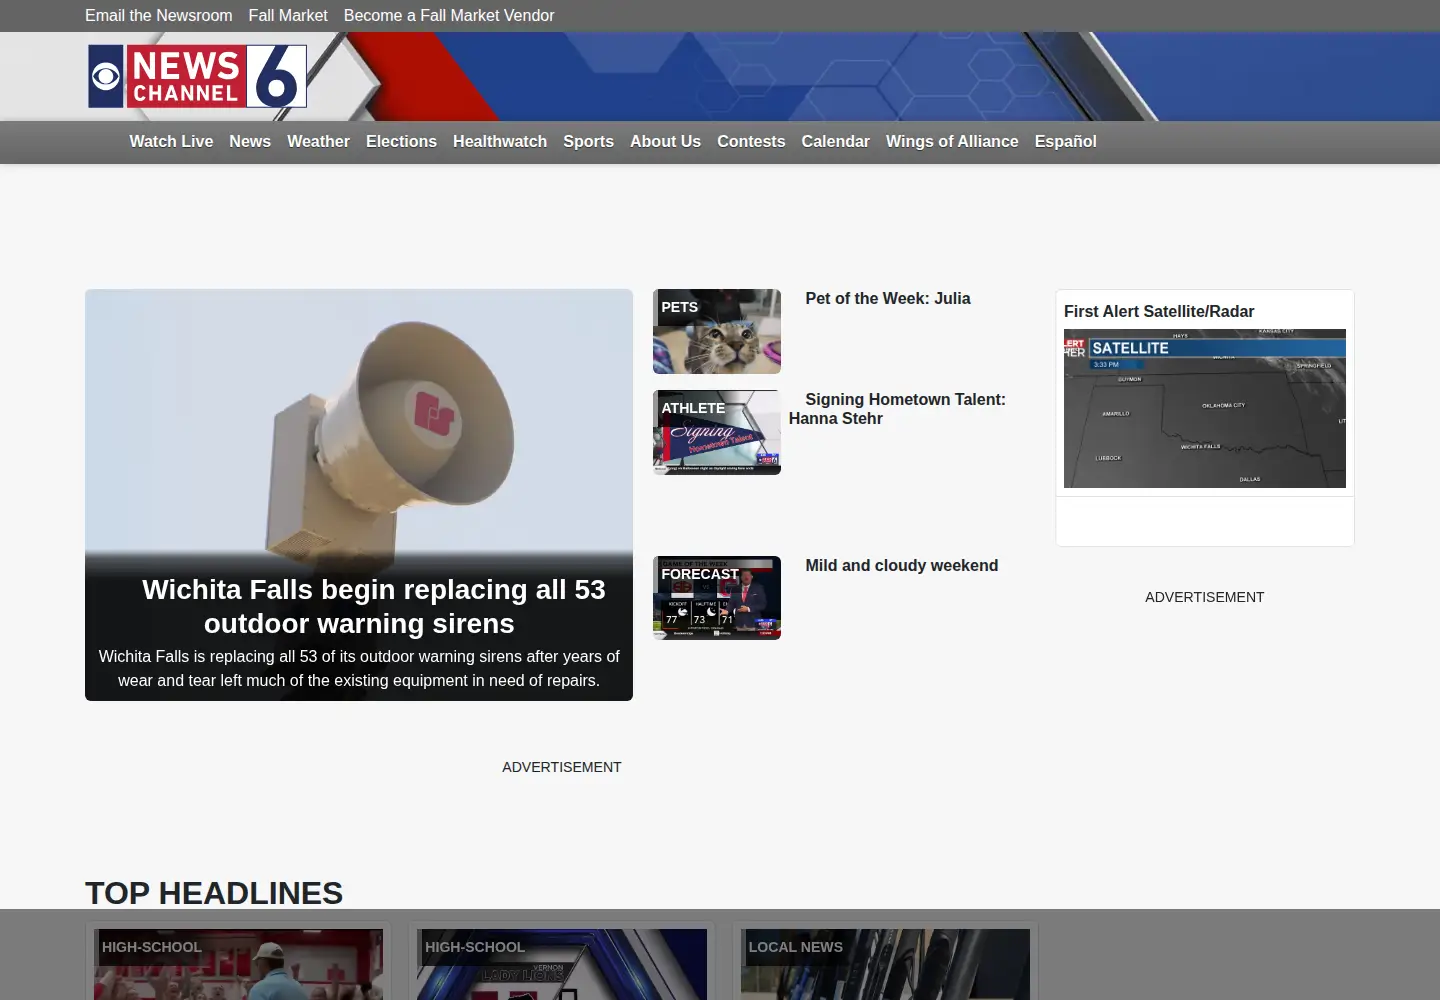Open the About Us menu item

coord(665,142)
